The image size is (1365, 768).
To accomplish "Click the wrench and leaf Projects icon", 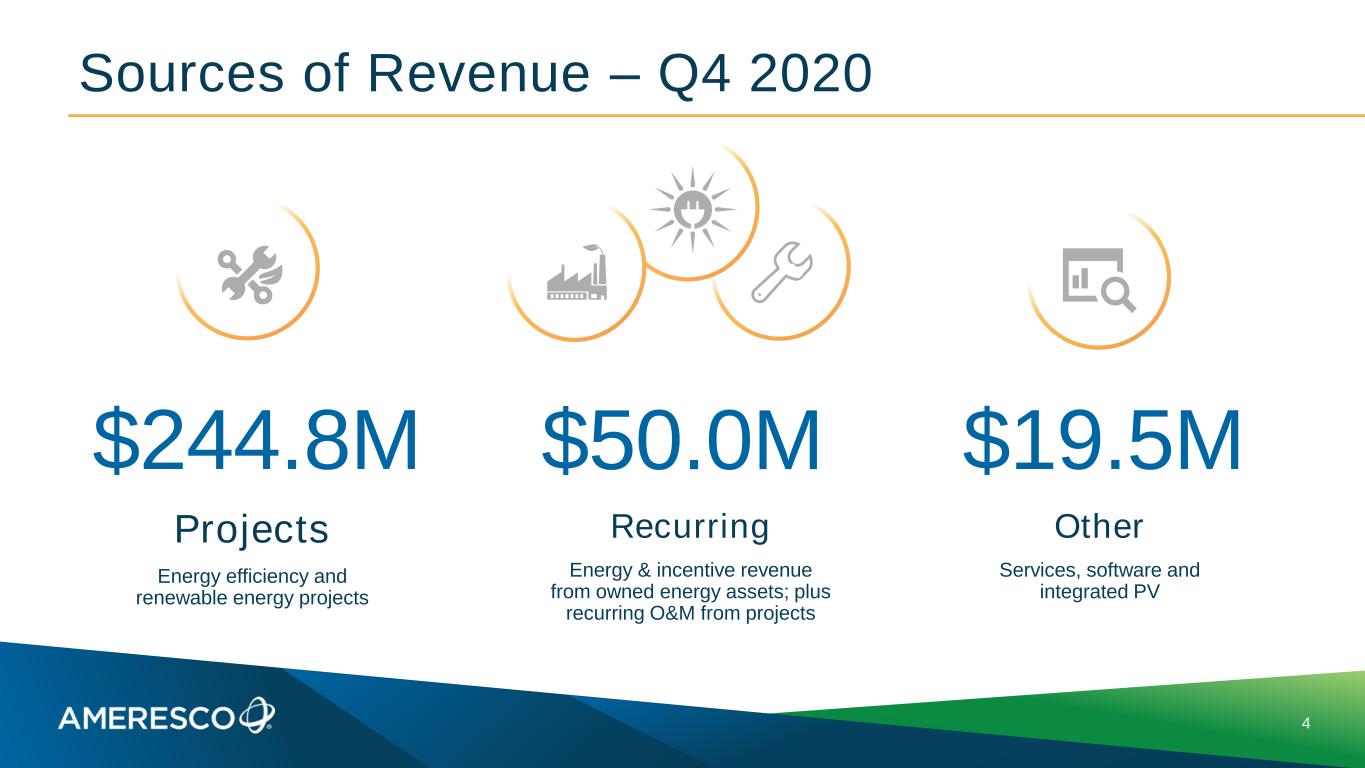I will (x=251, y=275).
